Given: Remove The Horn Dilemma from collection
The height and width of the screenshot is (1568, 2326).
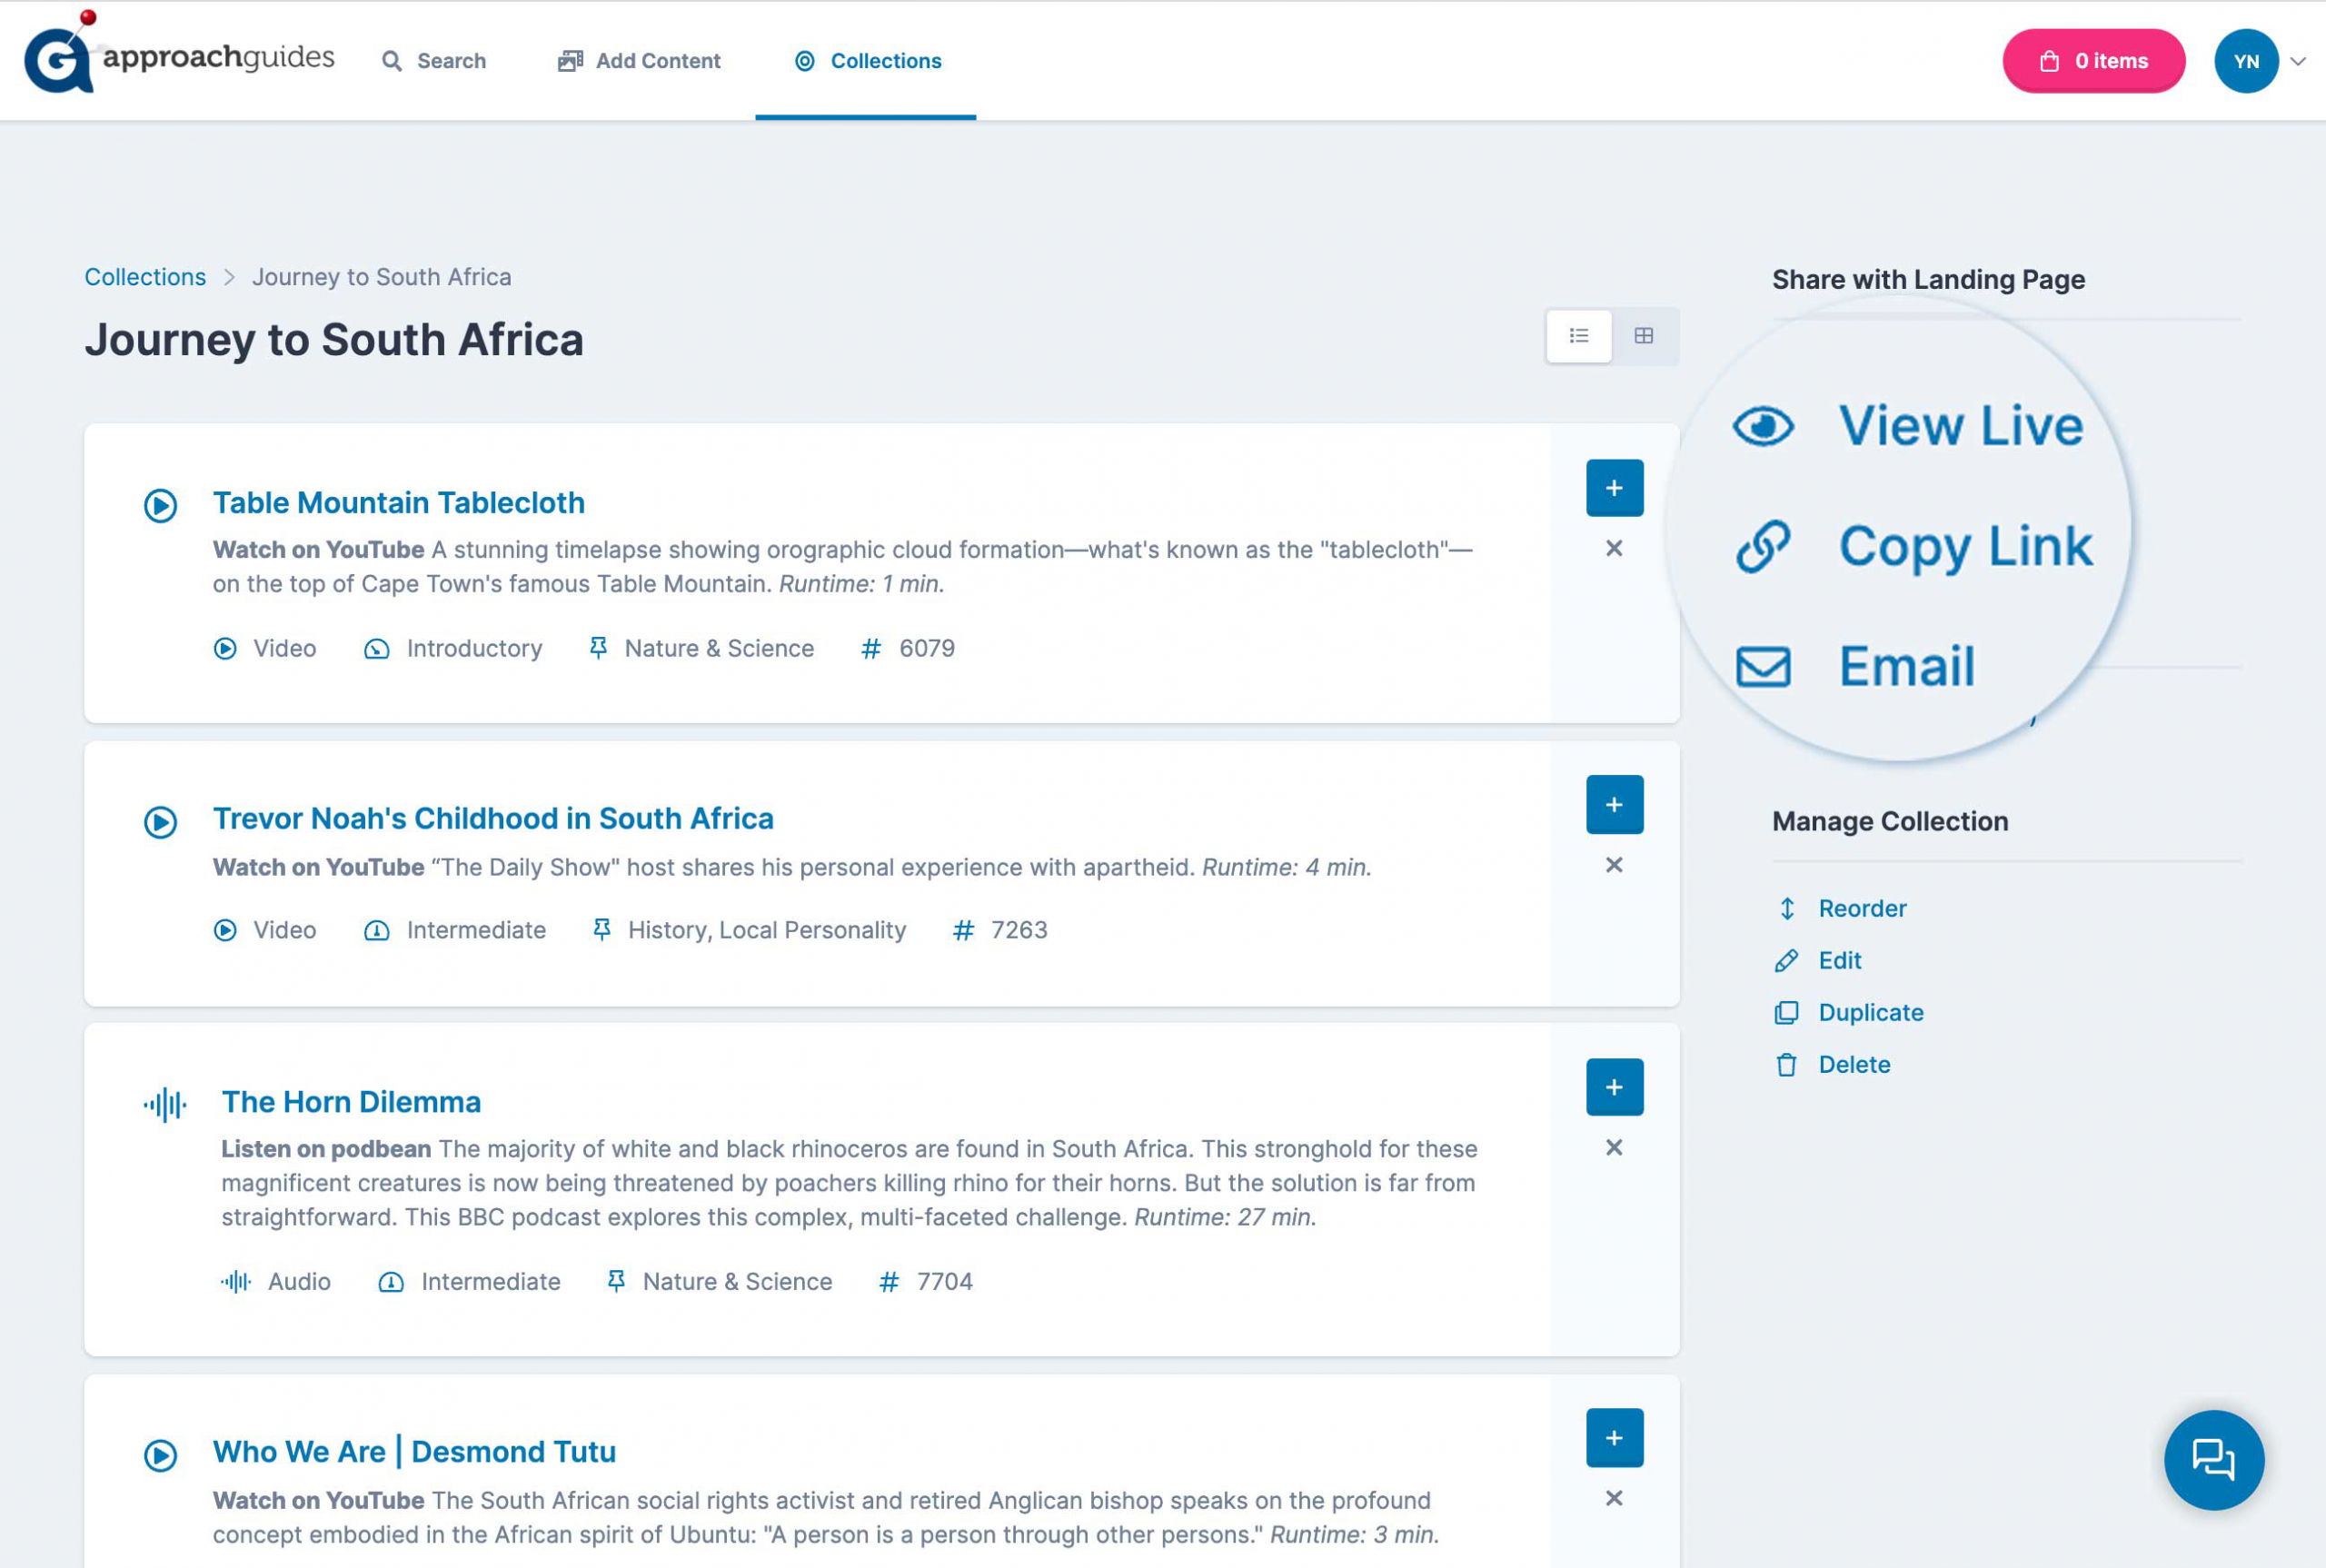Looking at the screenshot, I should pyautogui.click(x=1614, y=1148).
